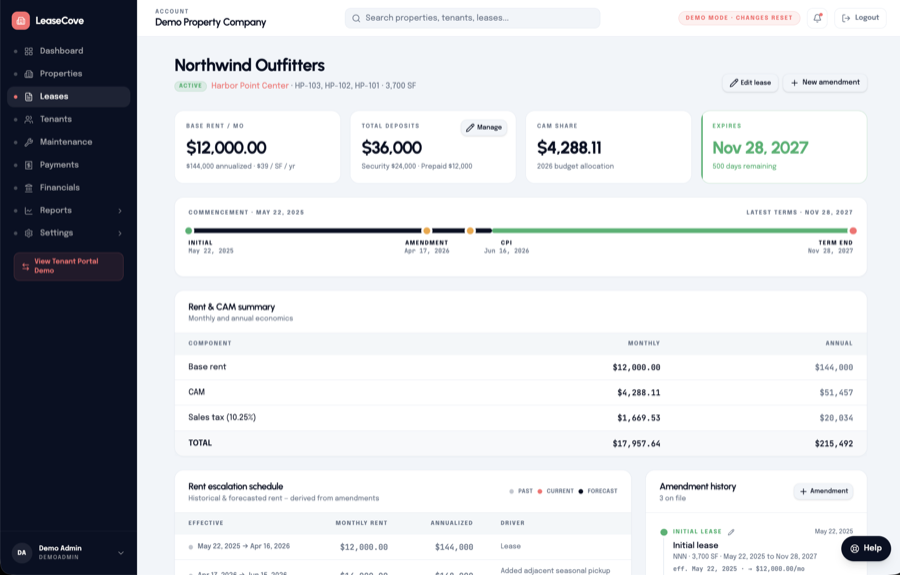Viewport: 900px width, 575px height.
Task: Click the Leases document icon
Action: (x=29, y=96)
